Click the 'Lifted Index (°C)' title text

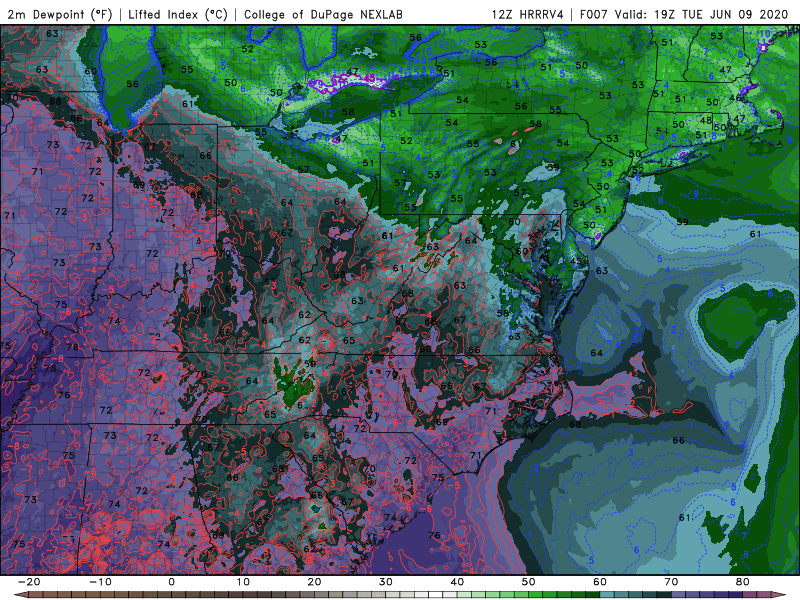click(x=178, y=15)
